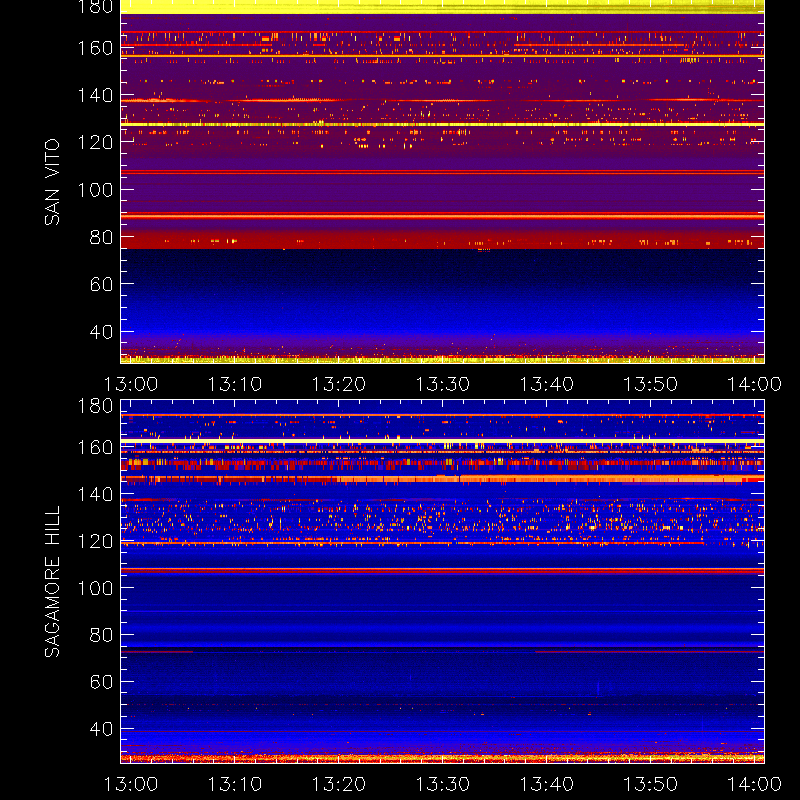Image resolution: width=800 pixels, height=800 pixels.
Task: Click 13:10 time label below Sagamore Hill plot
Action: click(235, 784)
